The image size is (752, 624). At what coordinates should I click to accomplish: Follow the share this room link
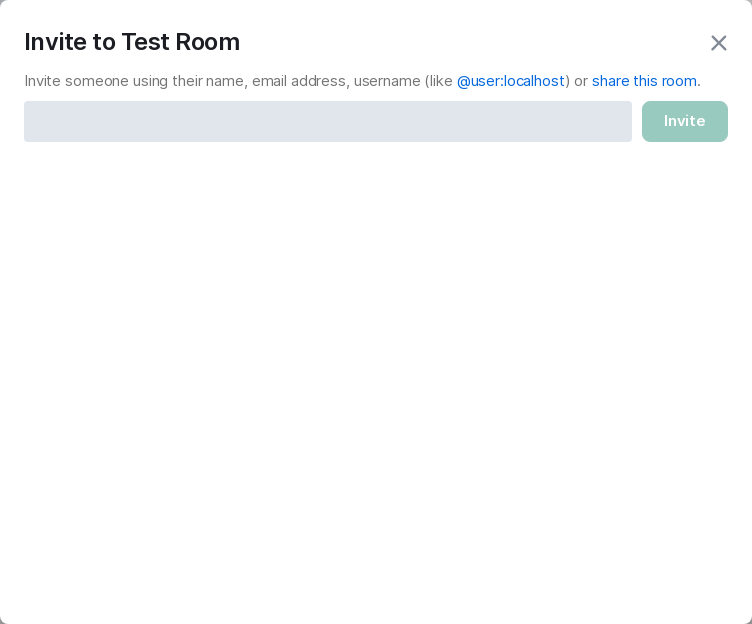click(644, 81)
